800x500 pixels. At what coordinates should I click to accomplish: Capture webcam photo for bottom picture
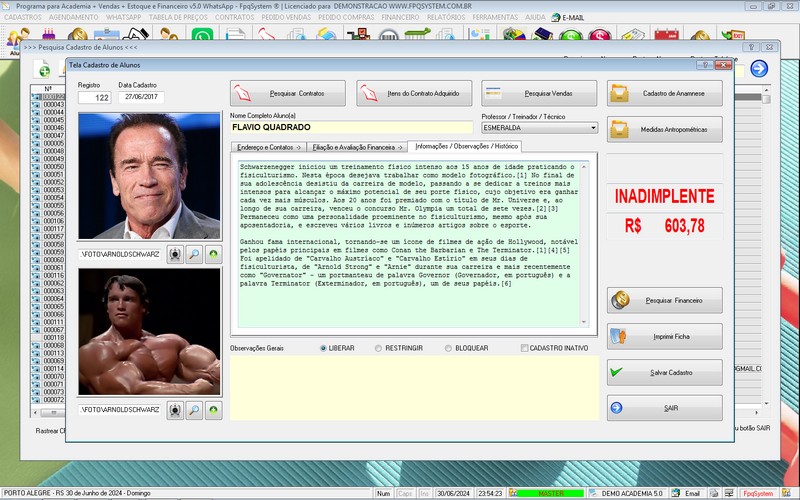tap(175, 410)
